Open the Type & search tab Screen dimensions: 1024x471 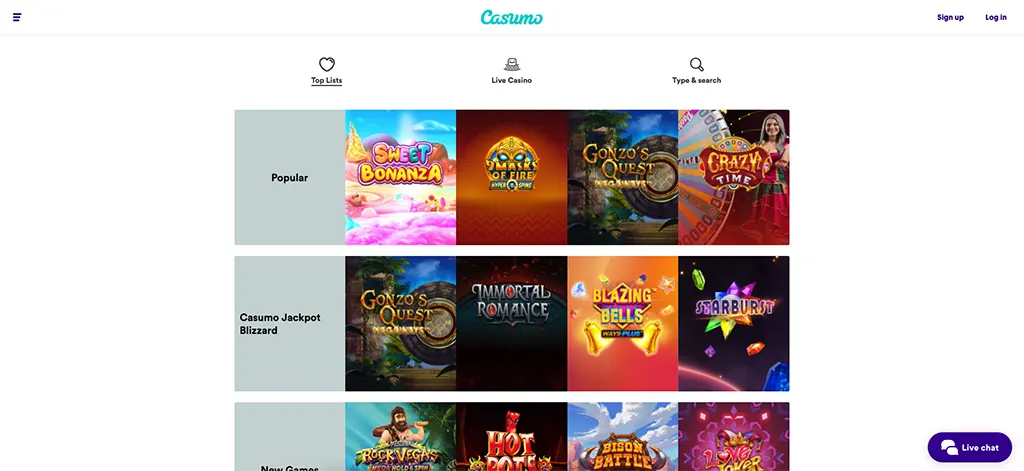pyautogui.click(x=697, y=71)
